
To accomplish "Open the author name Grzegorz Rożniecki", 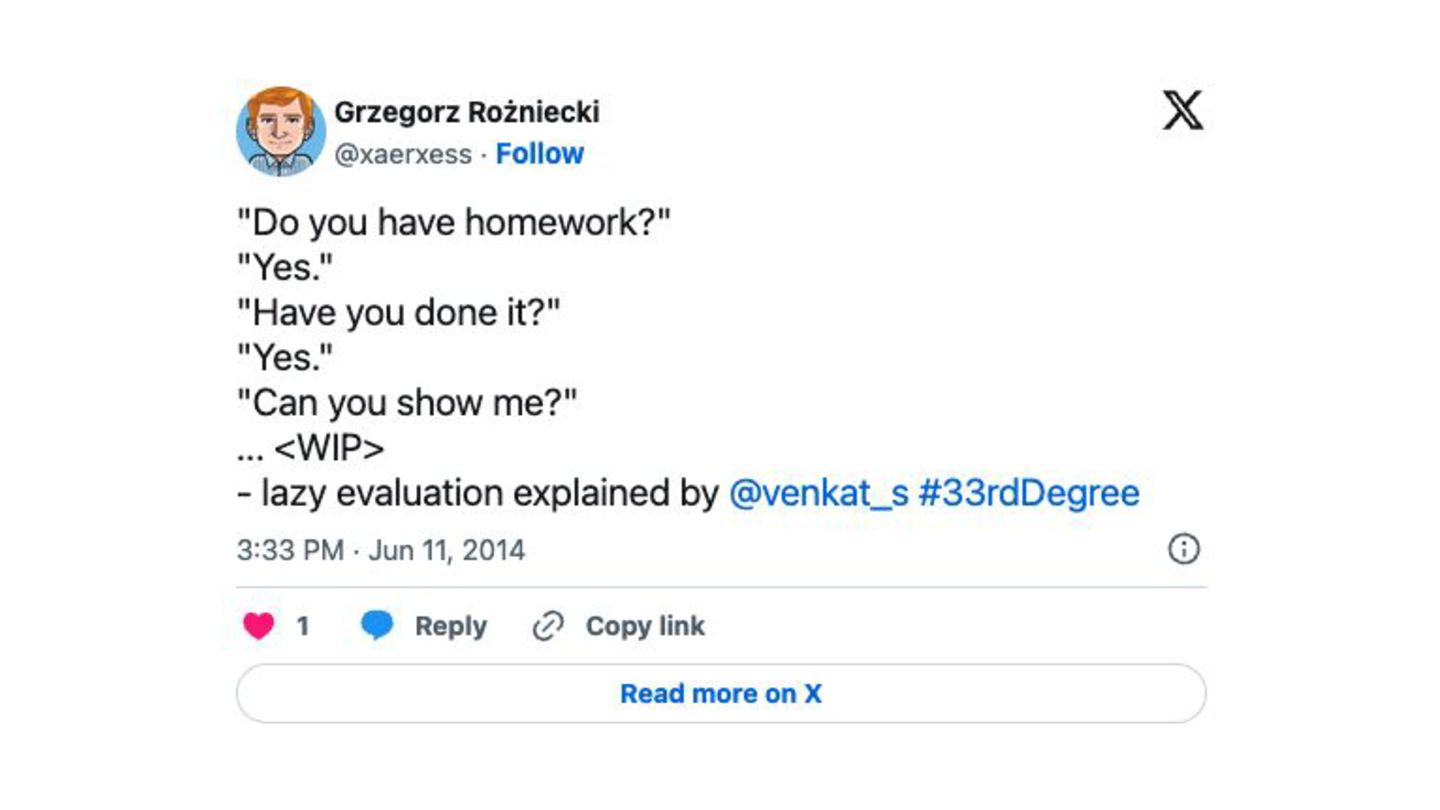I will click(x=467, y=112).
